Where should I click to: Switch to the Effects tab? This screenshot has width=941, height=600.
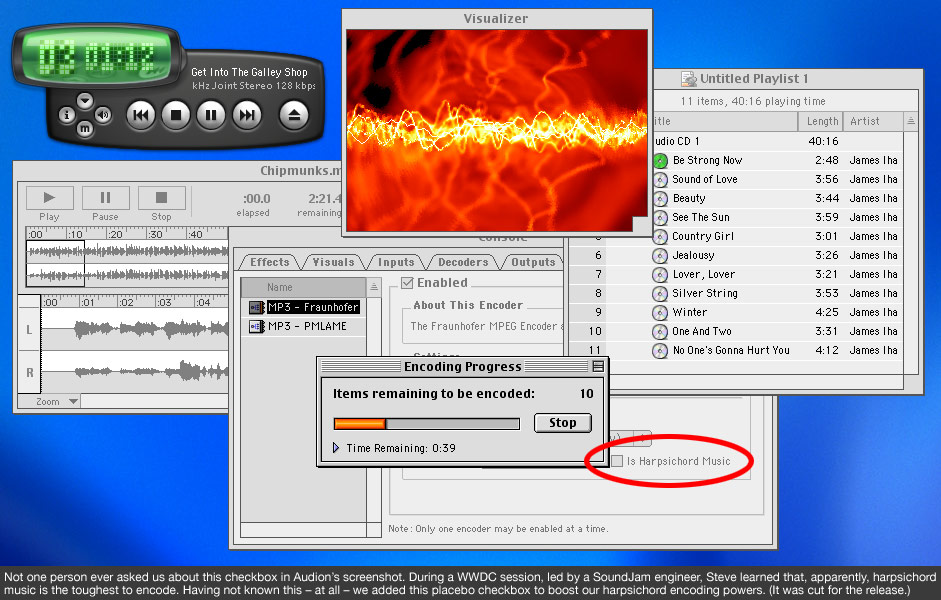click(x=269, y=262)
